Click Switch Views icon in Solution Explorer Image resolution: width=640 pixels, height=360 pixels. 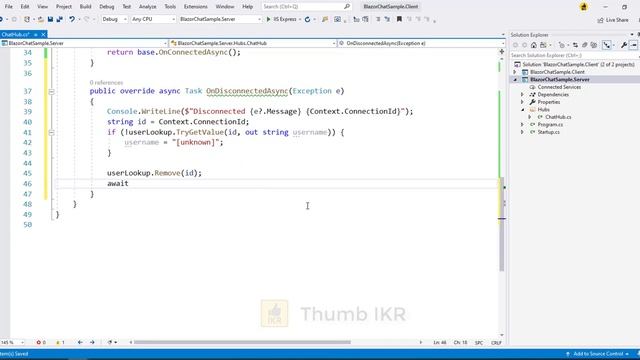[544, 45]
